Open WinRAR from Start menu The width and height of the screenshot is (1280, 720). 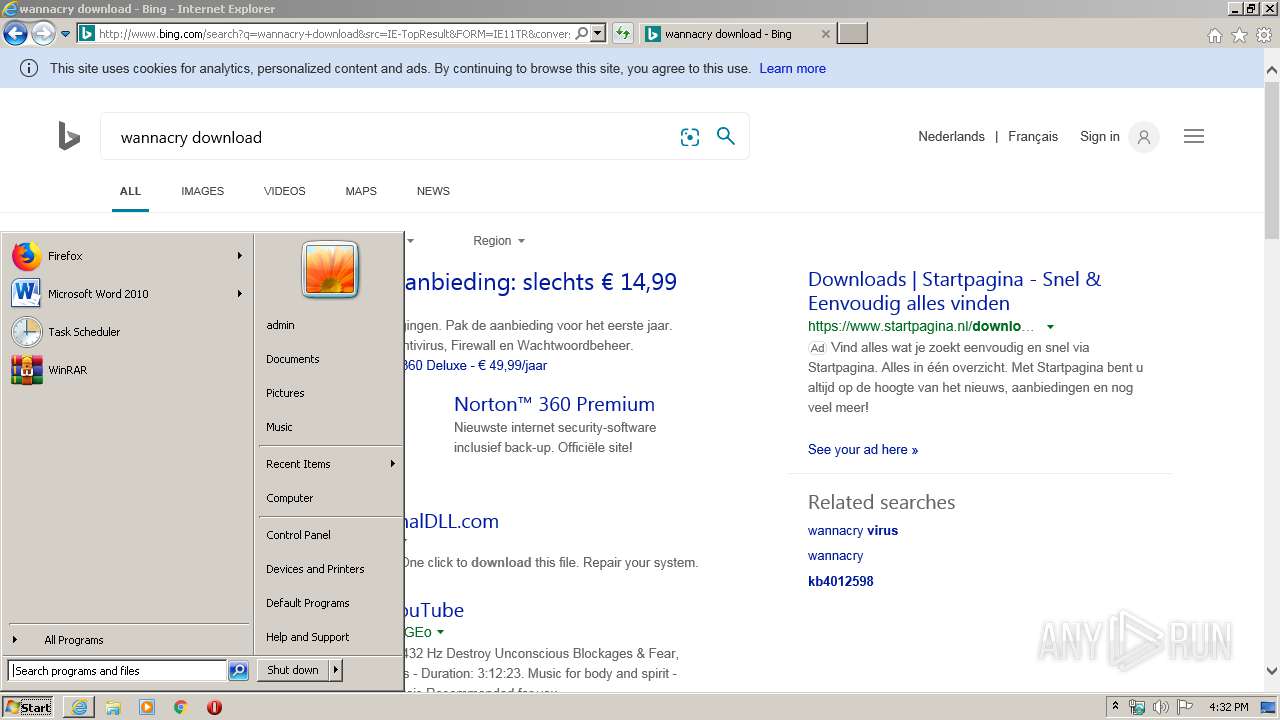click(127, 370)
